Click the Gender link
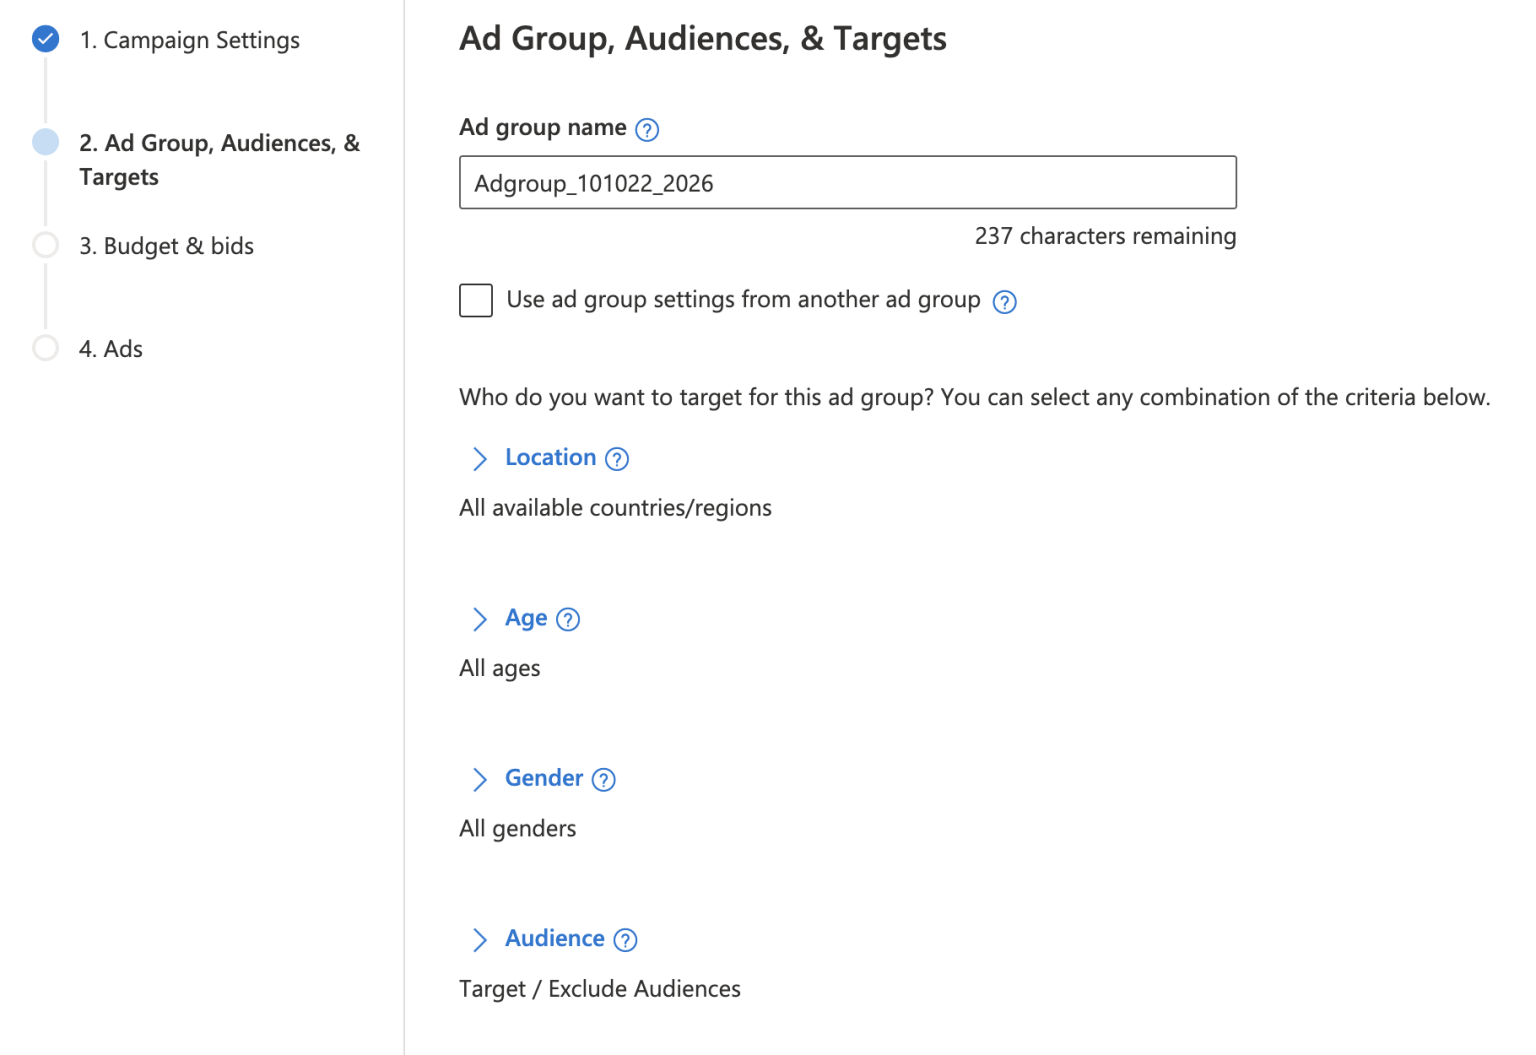 pos(544,778)
